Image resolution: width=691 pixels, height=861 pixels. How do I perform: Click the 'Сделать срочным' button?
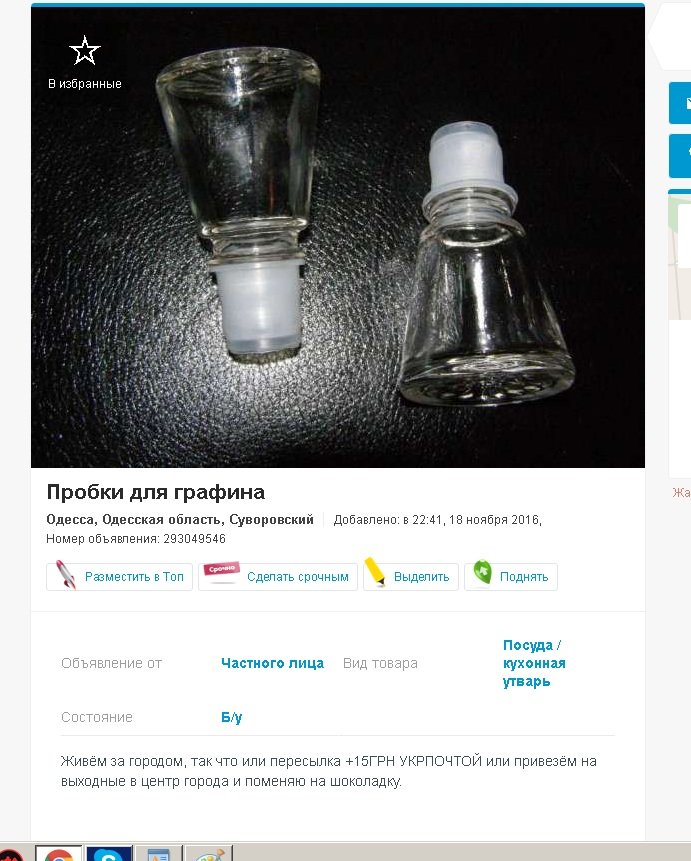278,577
